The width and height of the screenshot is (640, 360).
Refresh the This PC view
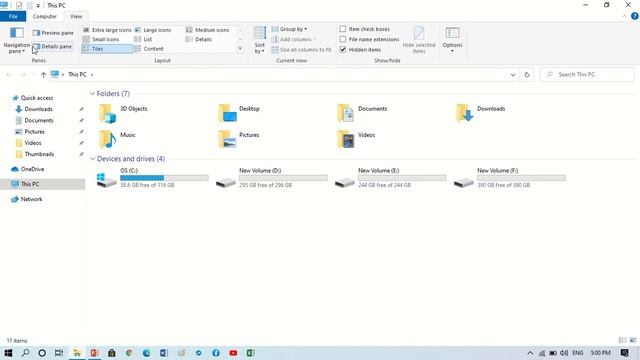[x=527, y=75]
